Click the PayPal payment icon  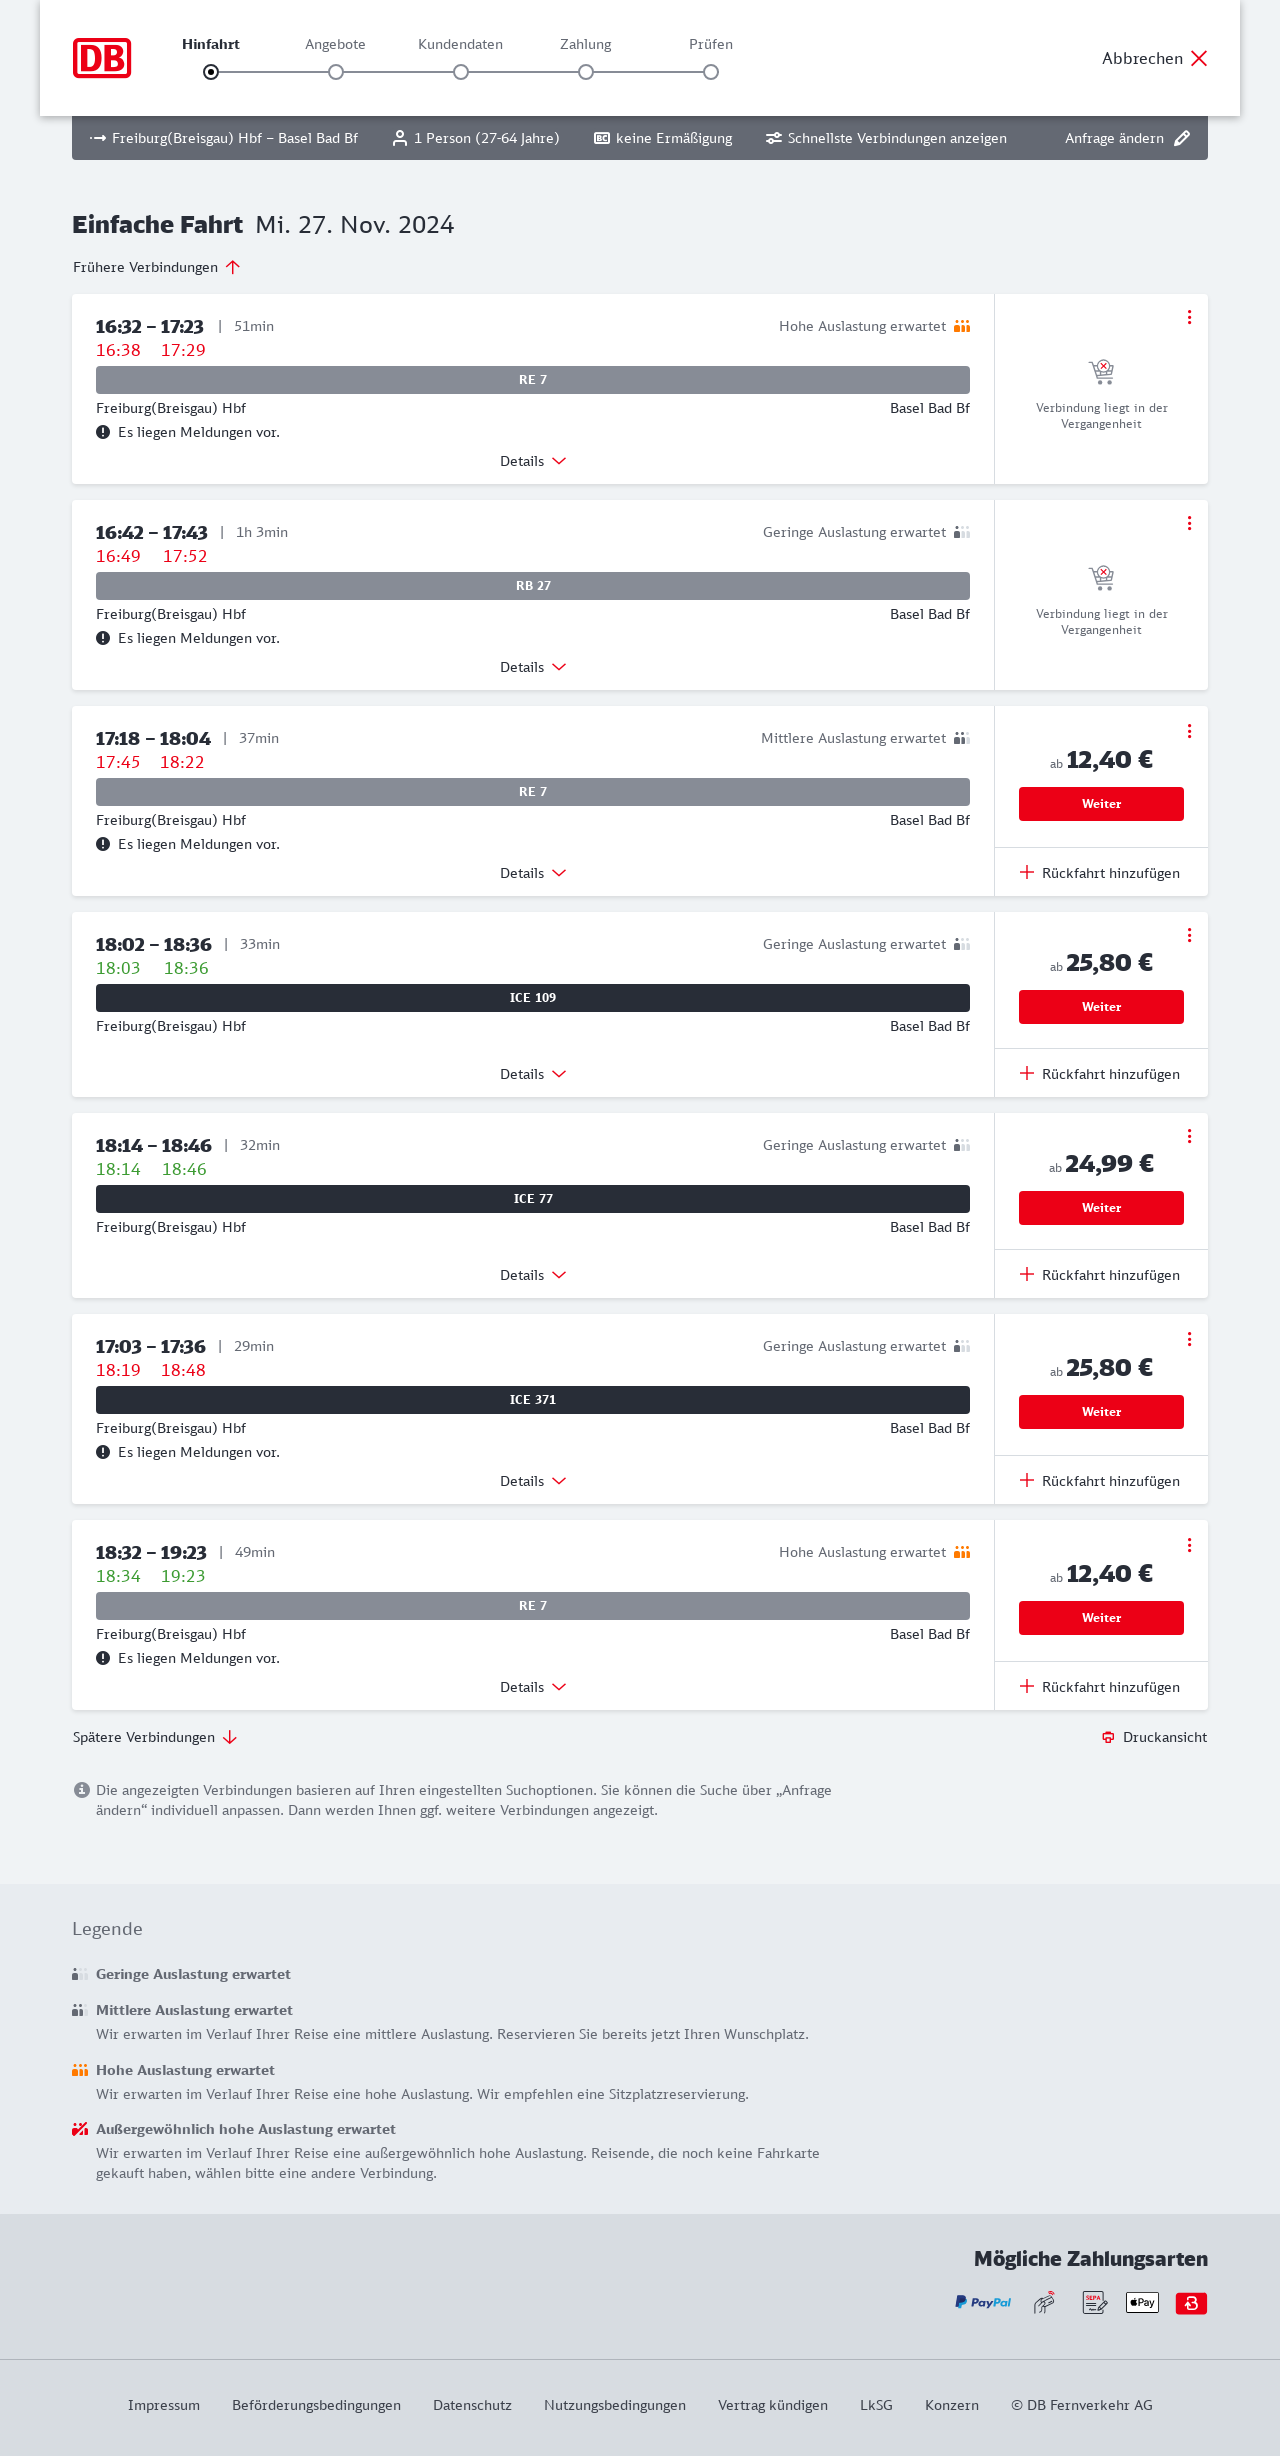pos(983,2302)
